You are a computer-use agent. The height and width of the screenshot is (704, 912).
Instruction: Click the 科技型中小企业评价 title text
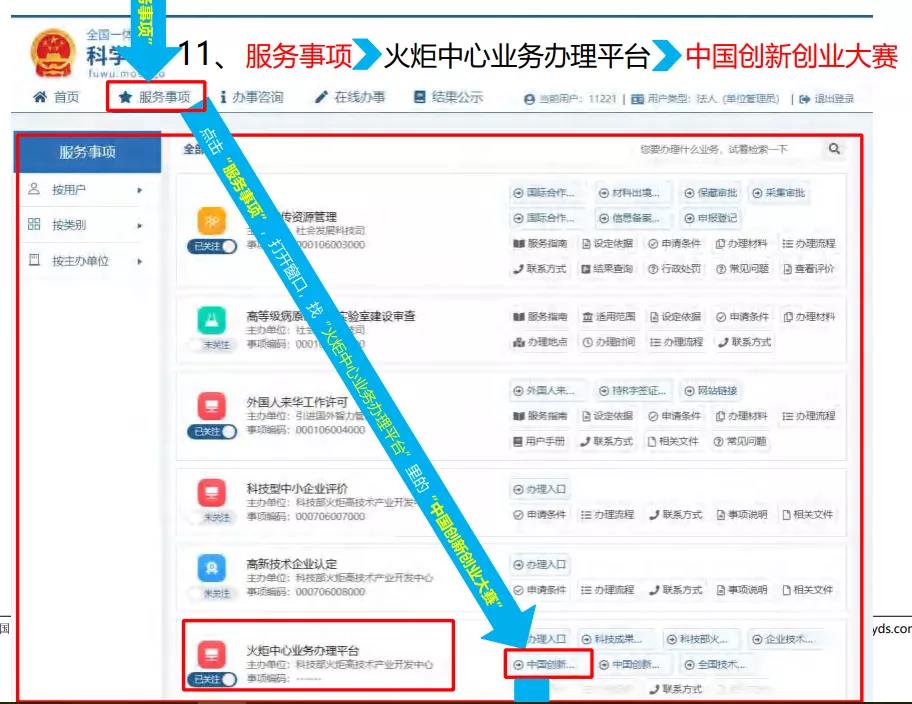[297, 488]
